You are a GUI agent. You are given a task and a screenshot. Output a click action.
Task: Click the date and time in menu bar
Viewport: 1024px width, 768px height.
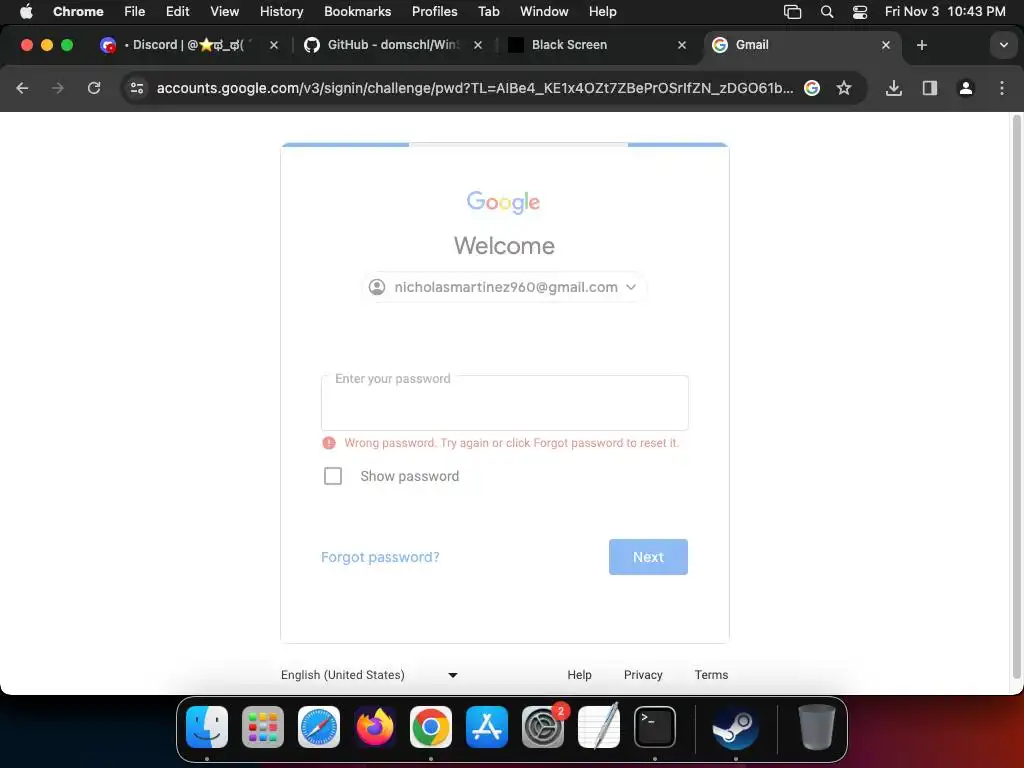[x=944, y=11]
